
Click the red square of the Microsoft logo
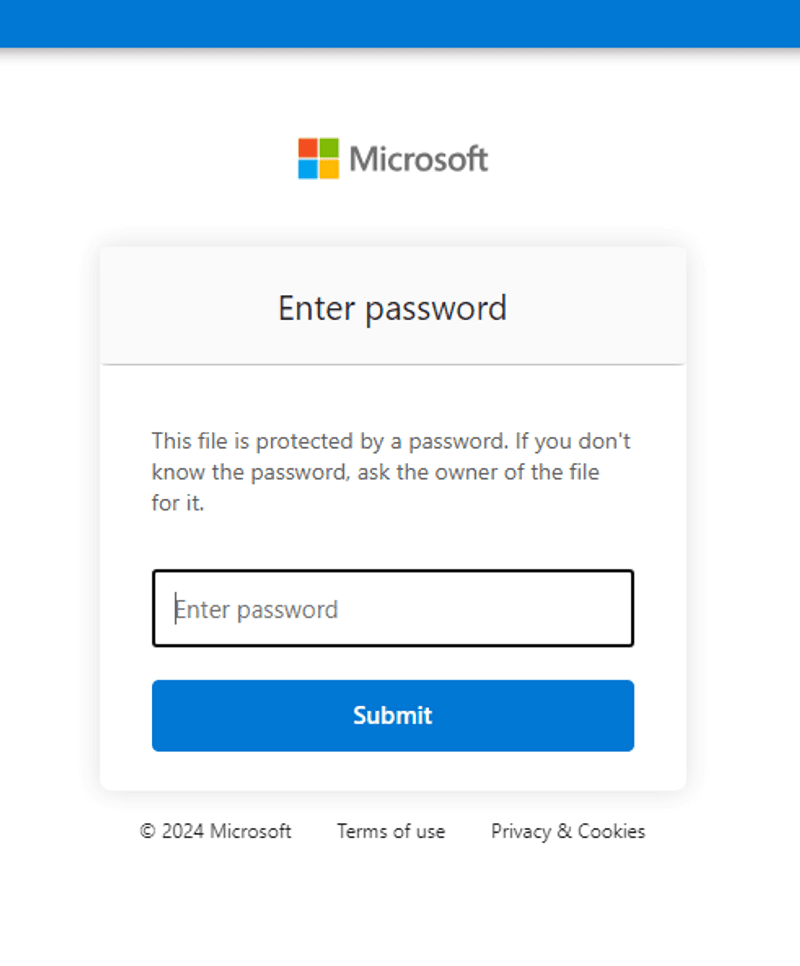(308, 148)
